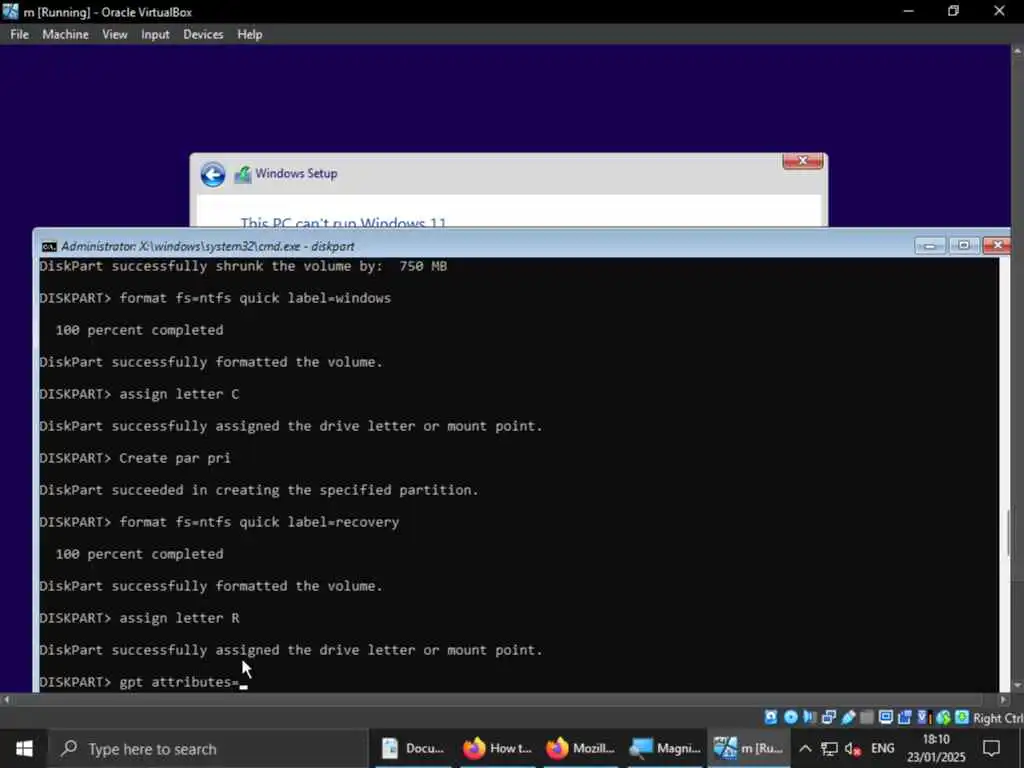Click the Windows Setup title icon
Screen dimensions: 1024x768
click(242, 174)
